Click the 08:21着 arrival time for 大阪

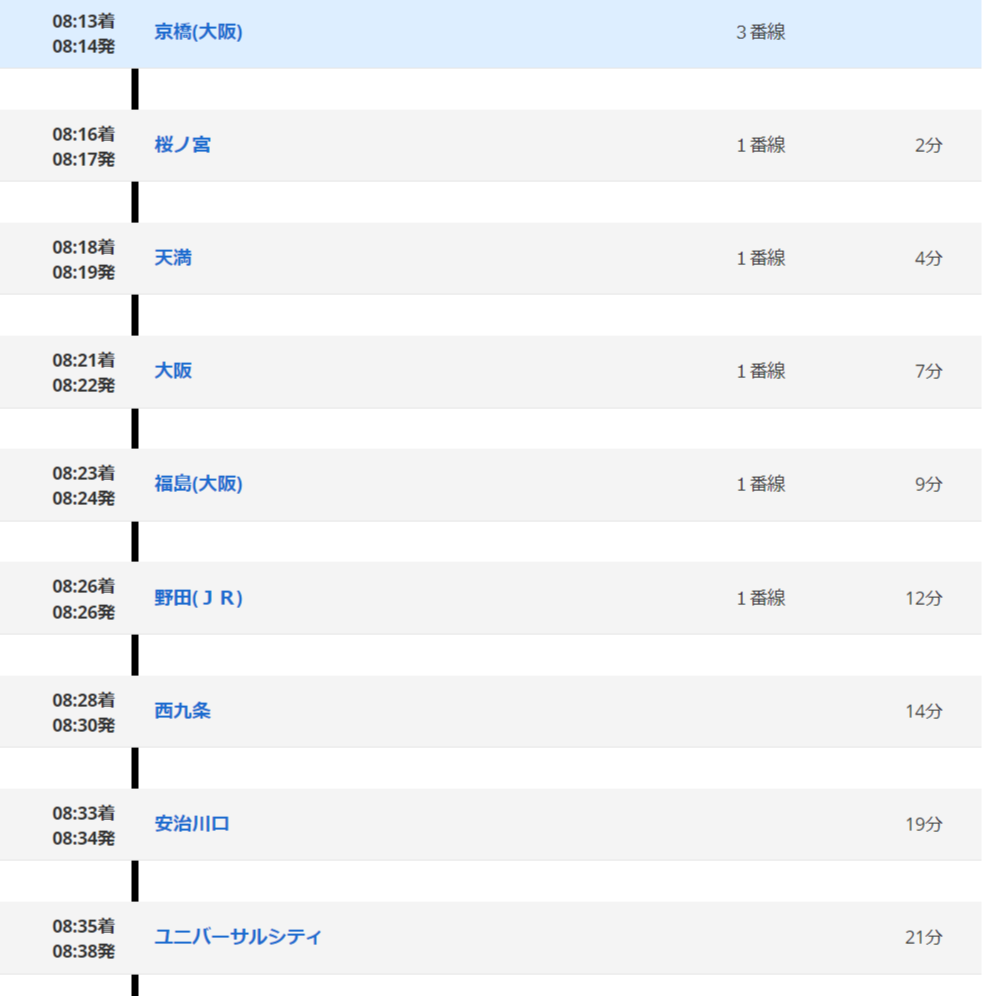[84, 359]
